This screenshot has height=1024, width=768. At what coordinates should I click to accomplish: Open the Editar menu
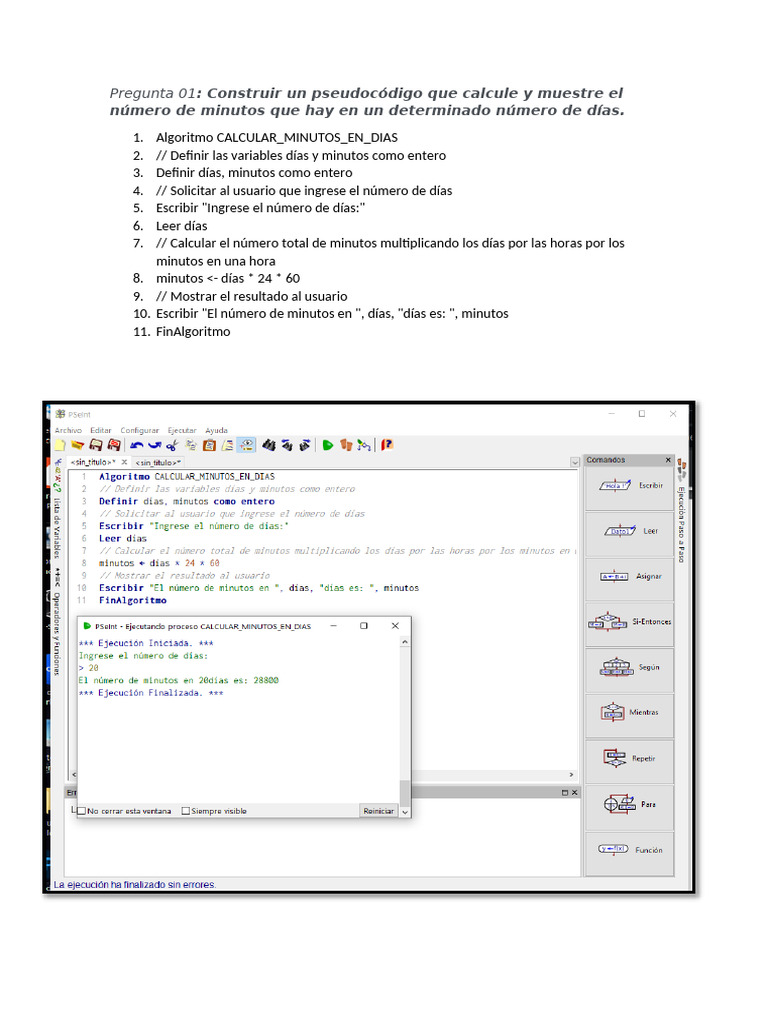click(x=101, y=430)
